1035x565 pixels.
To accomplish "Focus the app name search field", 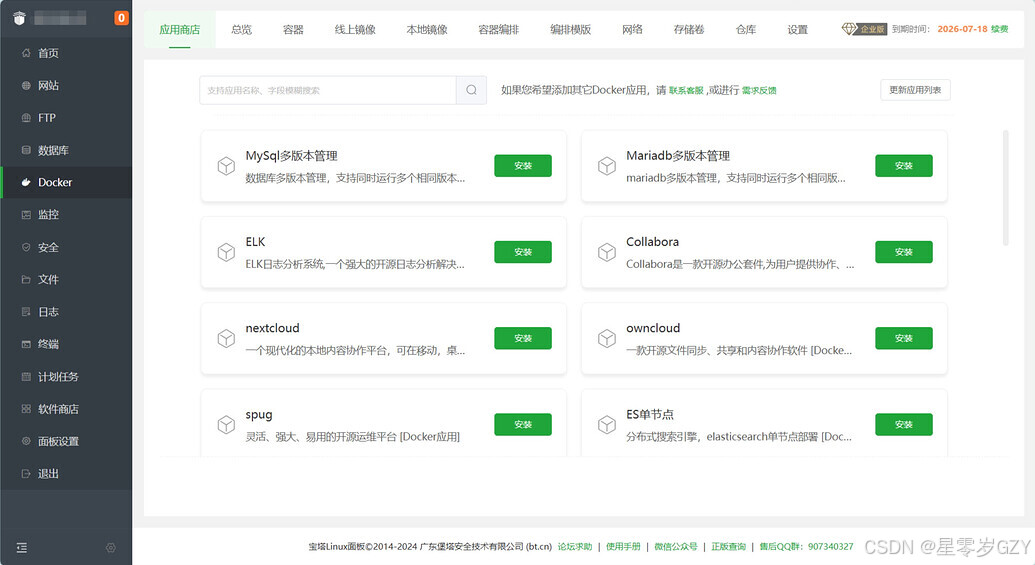I will click(328, 90).
